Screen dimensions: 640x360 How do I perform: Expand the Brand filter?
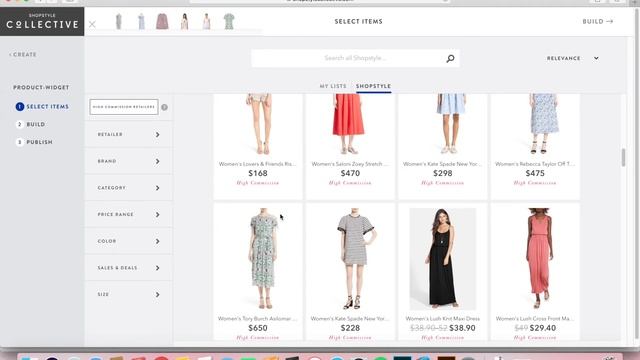coord(129,161)
